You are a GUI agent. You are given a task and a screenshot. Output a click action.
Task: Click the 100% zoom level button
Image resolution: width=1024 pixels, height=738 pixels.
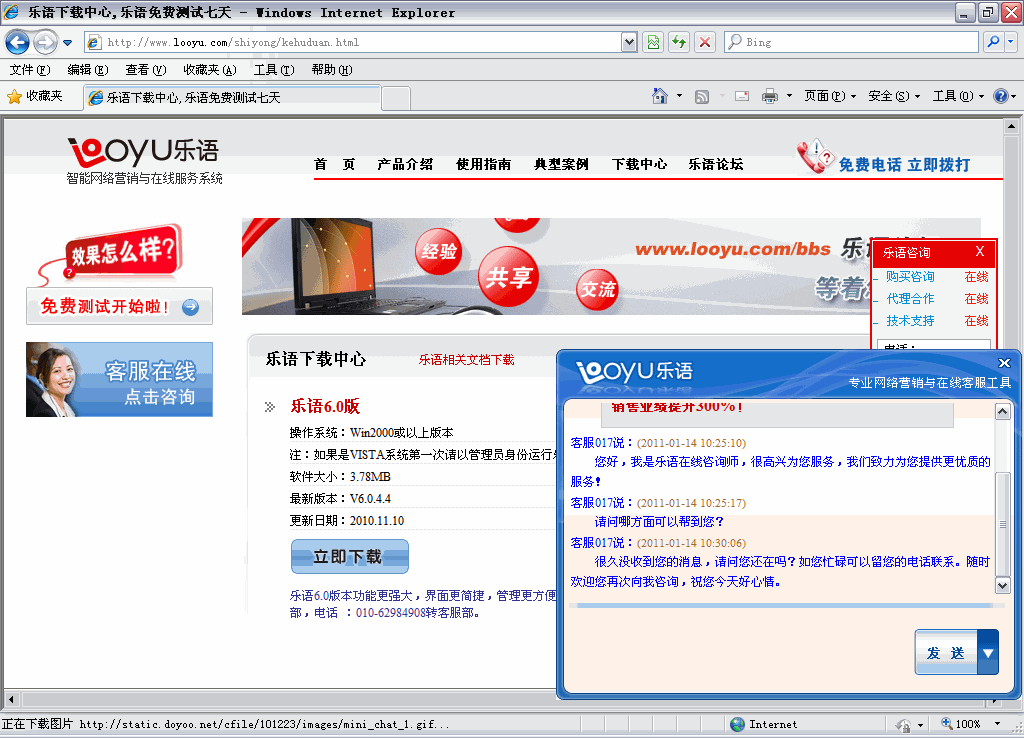coord(961,724)
